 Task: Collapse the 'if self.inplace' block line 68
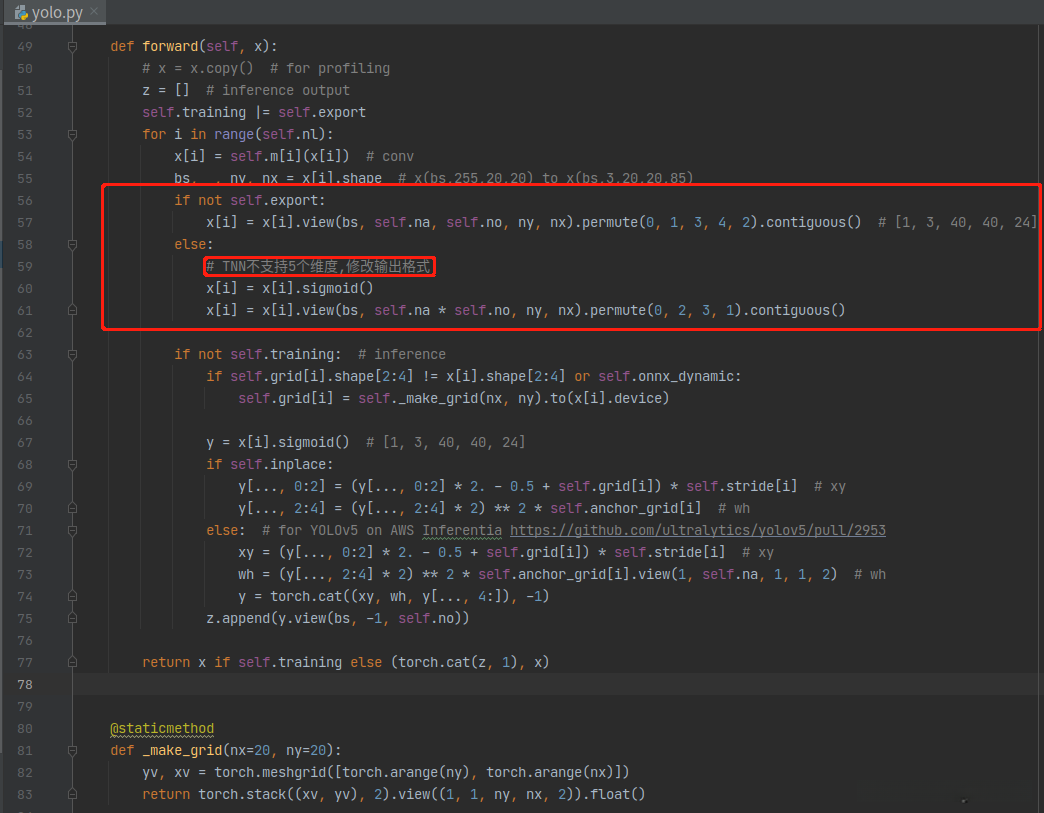73,464
